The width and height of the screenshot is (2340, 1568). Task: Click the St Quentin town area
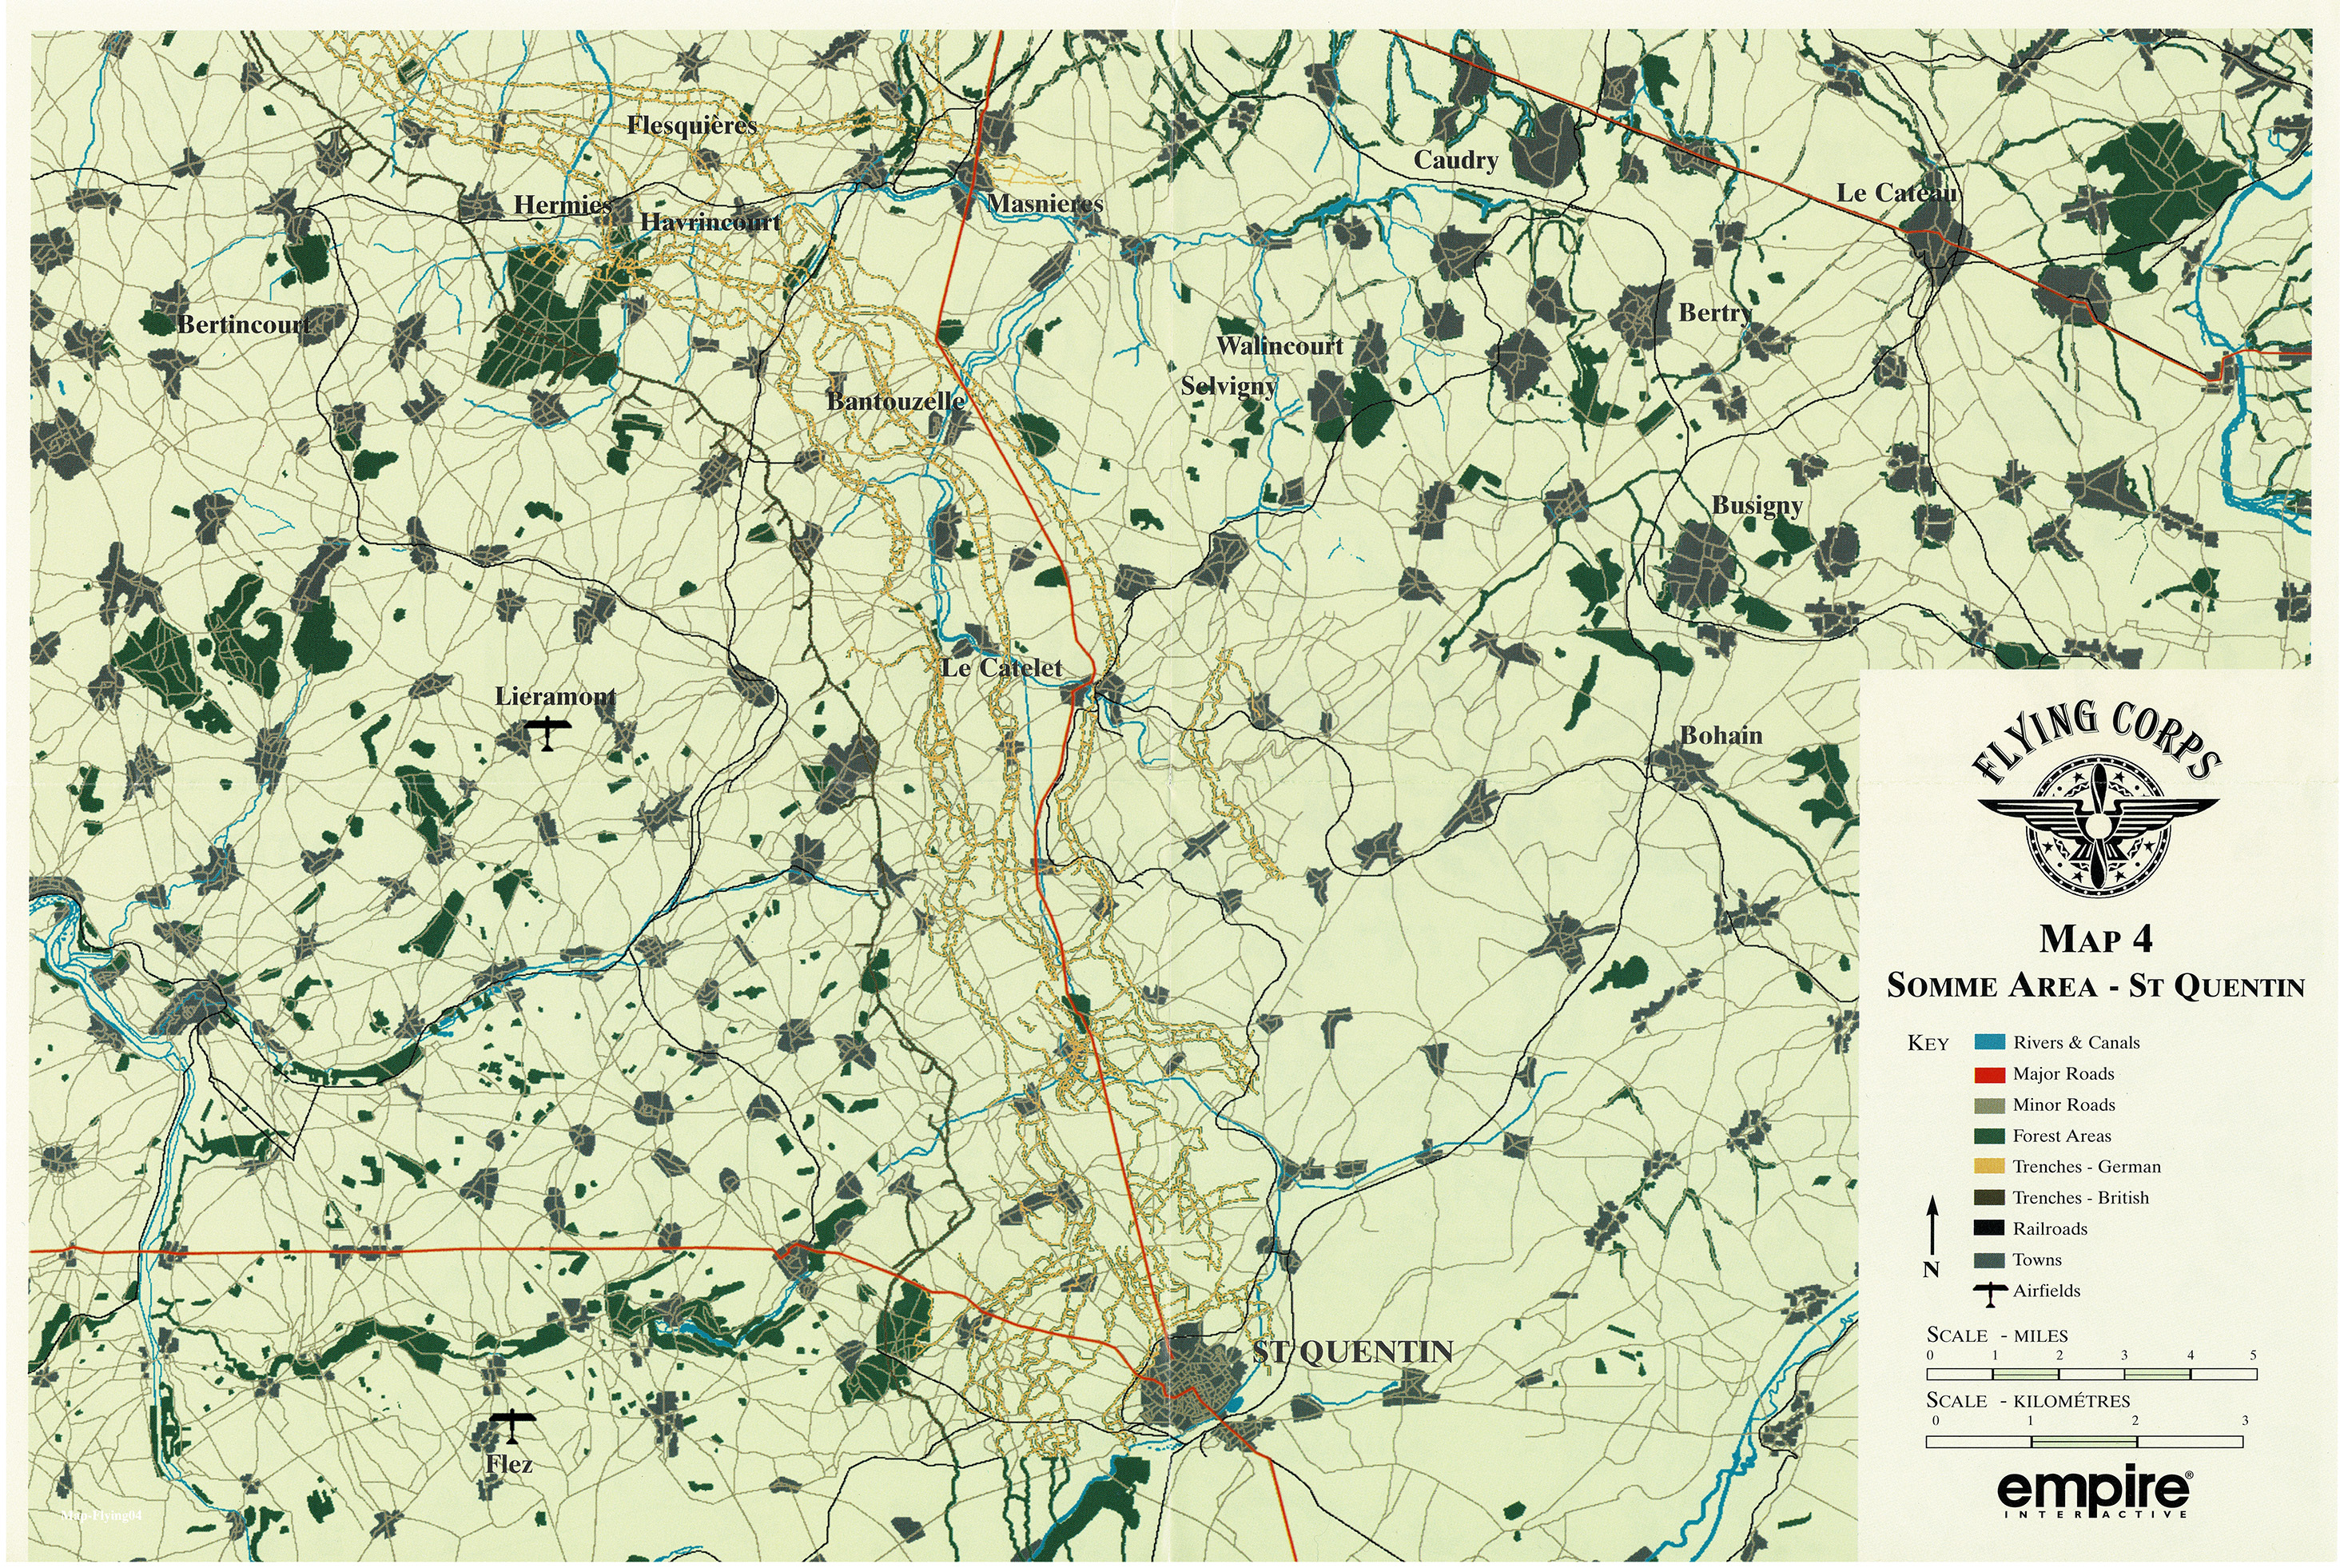tap(1188, 1378)
